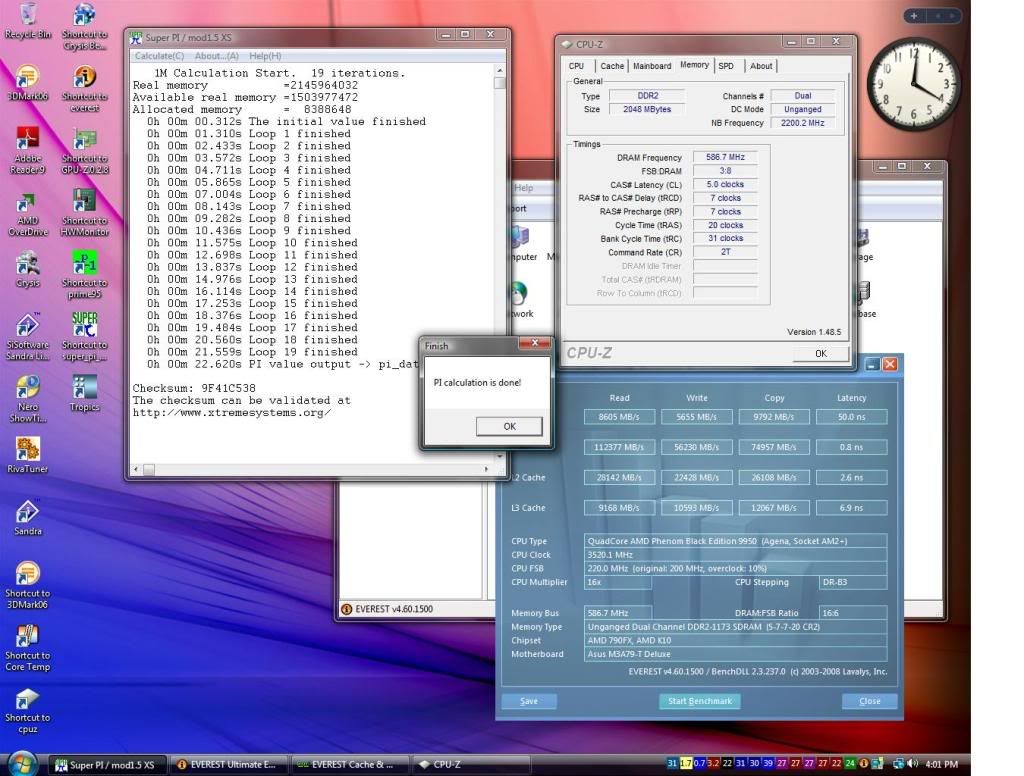The height and width of the screenshot is (776, 1024).
Task: Open Shortcut to super_pi desktop icon
Action: (x=85, y=338)
